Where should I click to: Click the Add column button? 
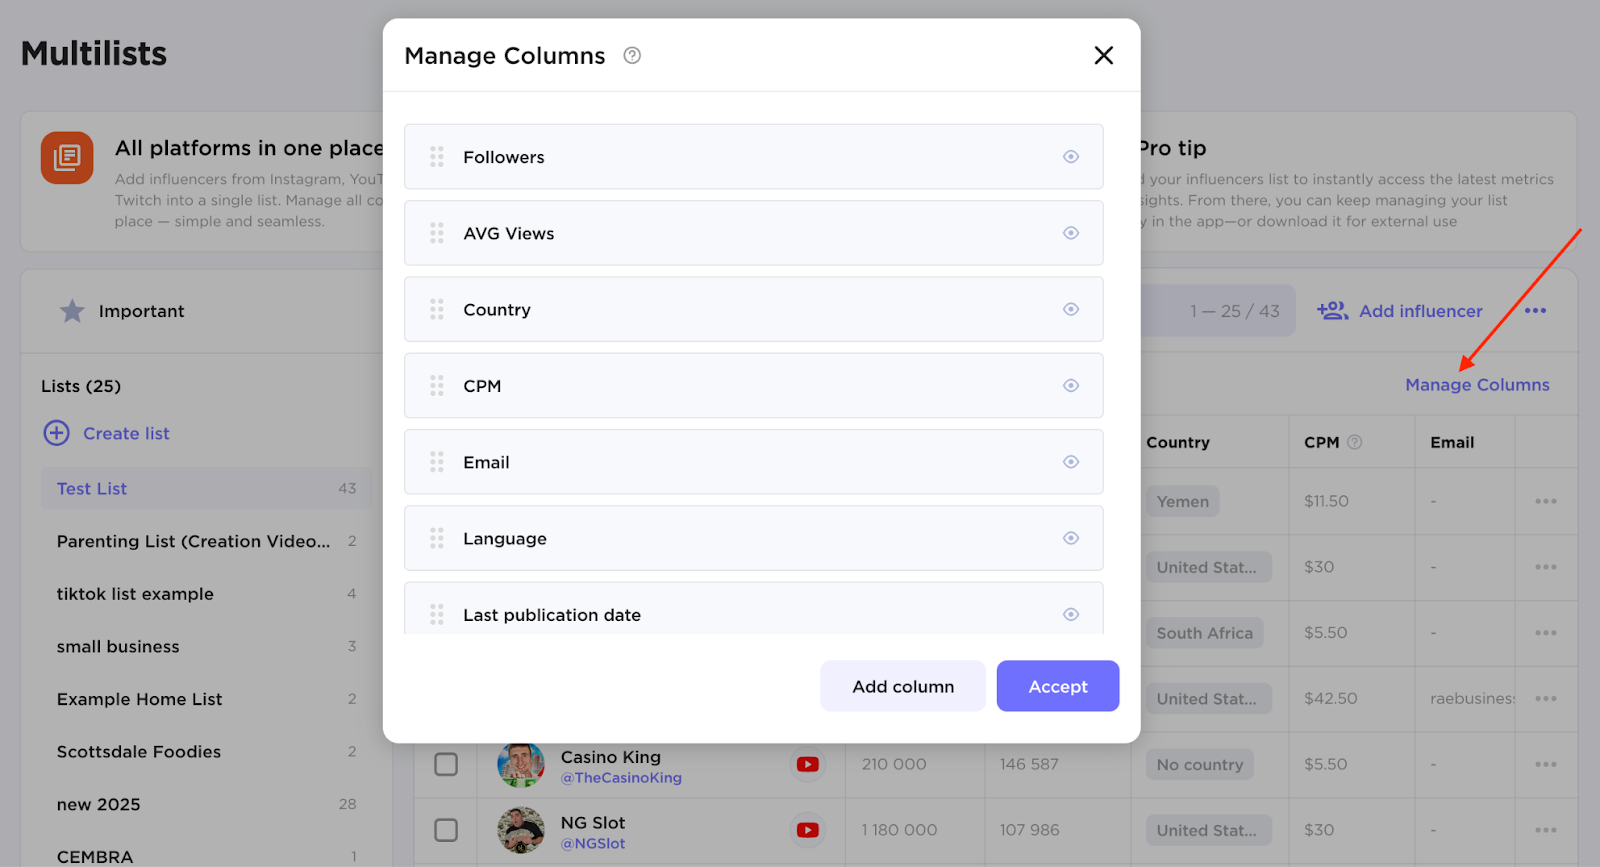(x=902, y=686)
